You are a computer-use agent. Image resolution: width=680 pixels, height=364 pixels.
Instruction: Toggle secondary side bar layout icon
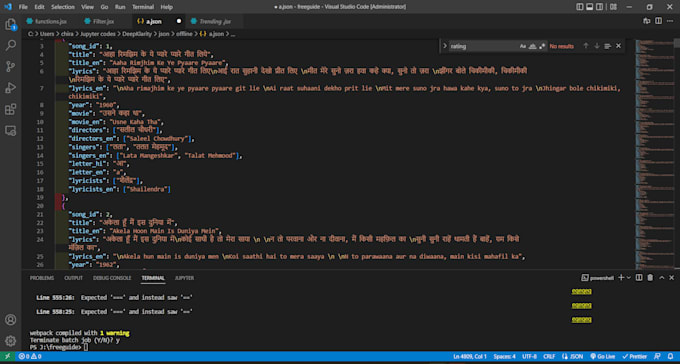[x=599, y=7]
